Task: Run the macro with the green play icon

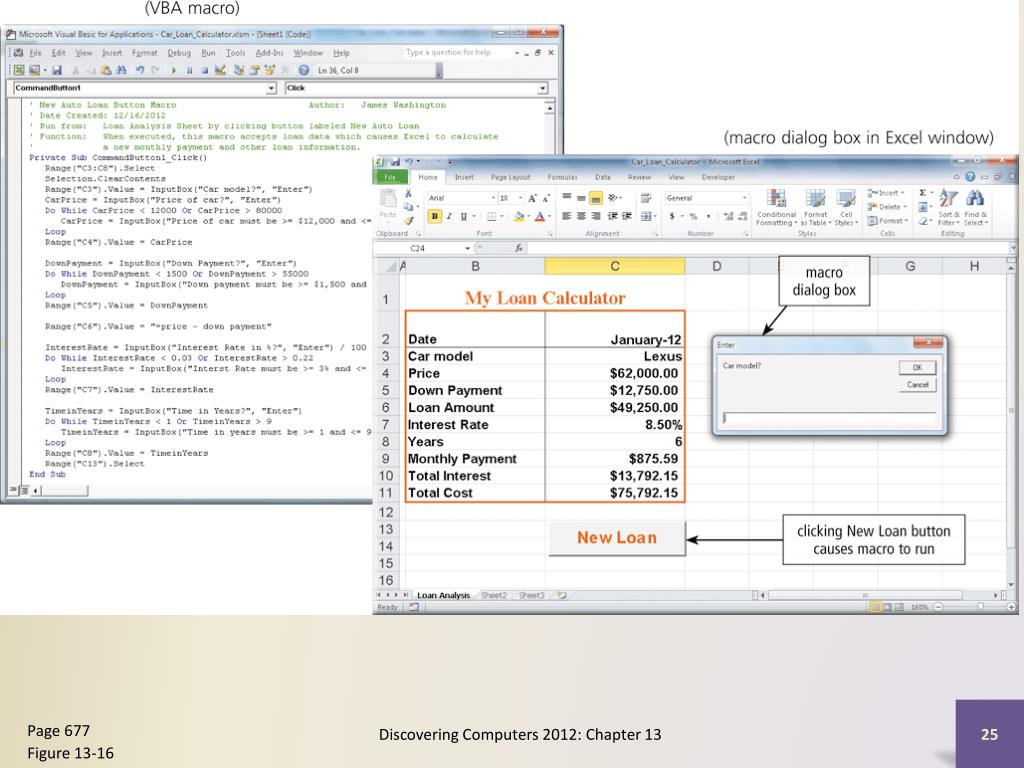Action: point(174,70)
